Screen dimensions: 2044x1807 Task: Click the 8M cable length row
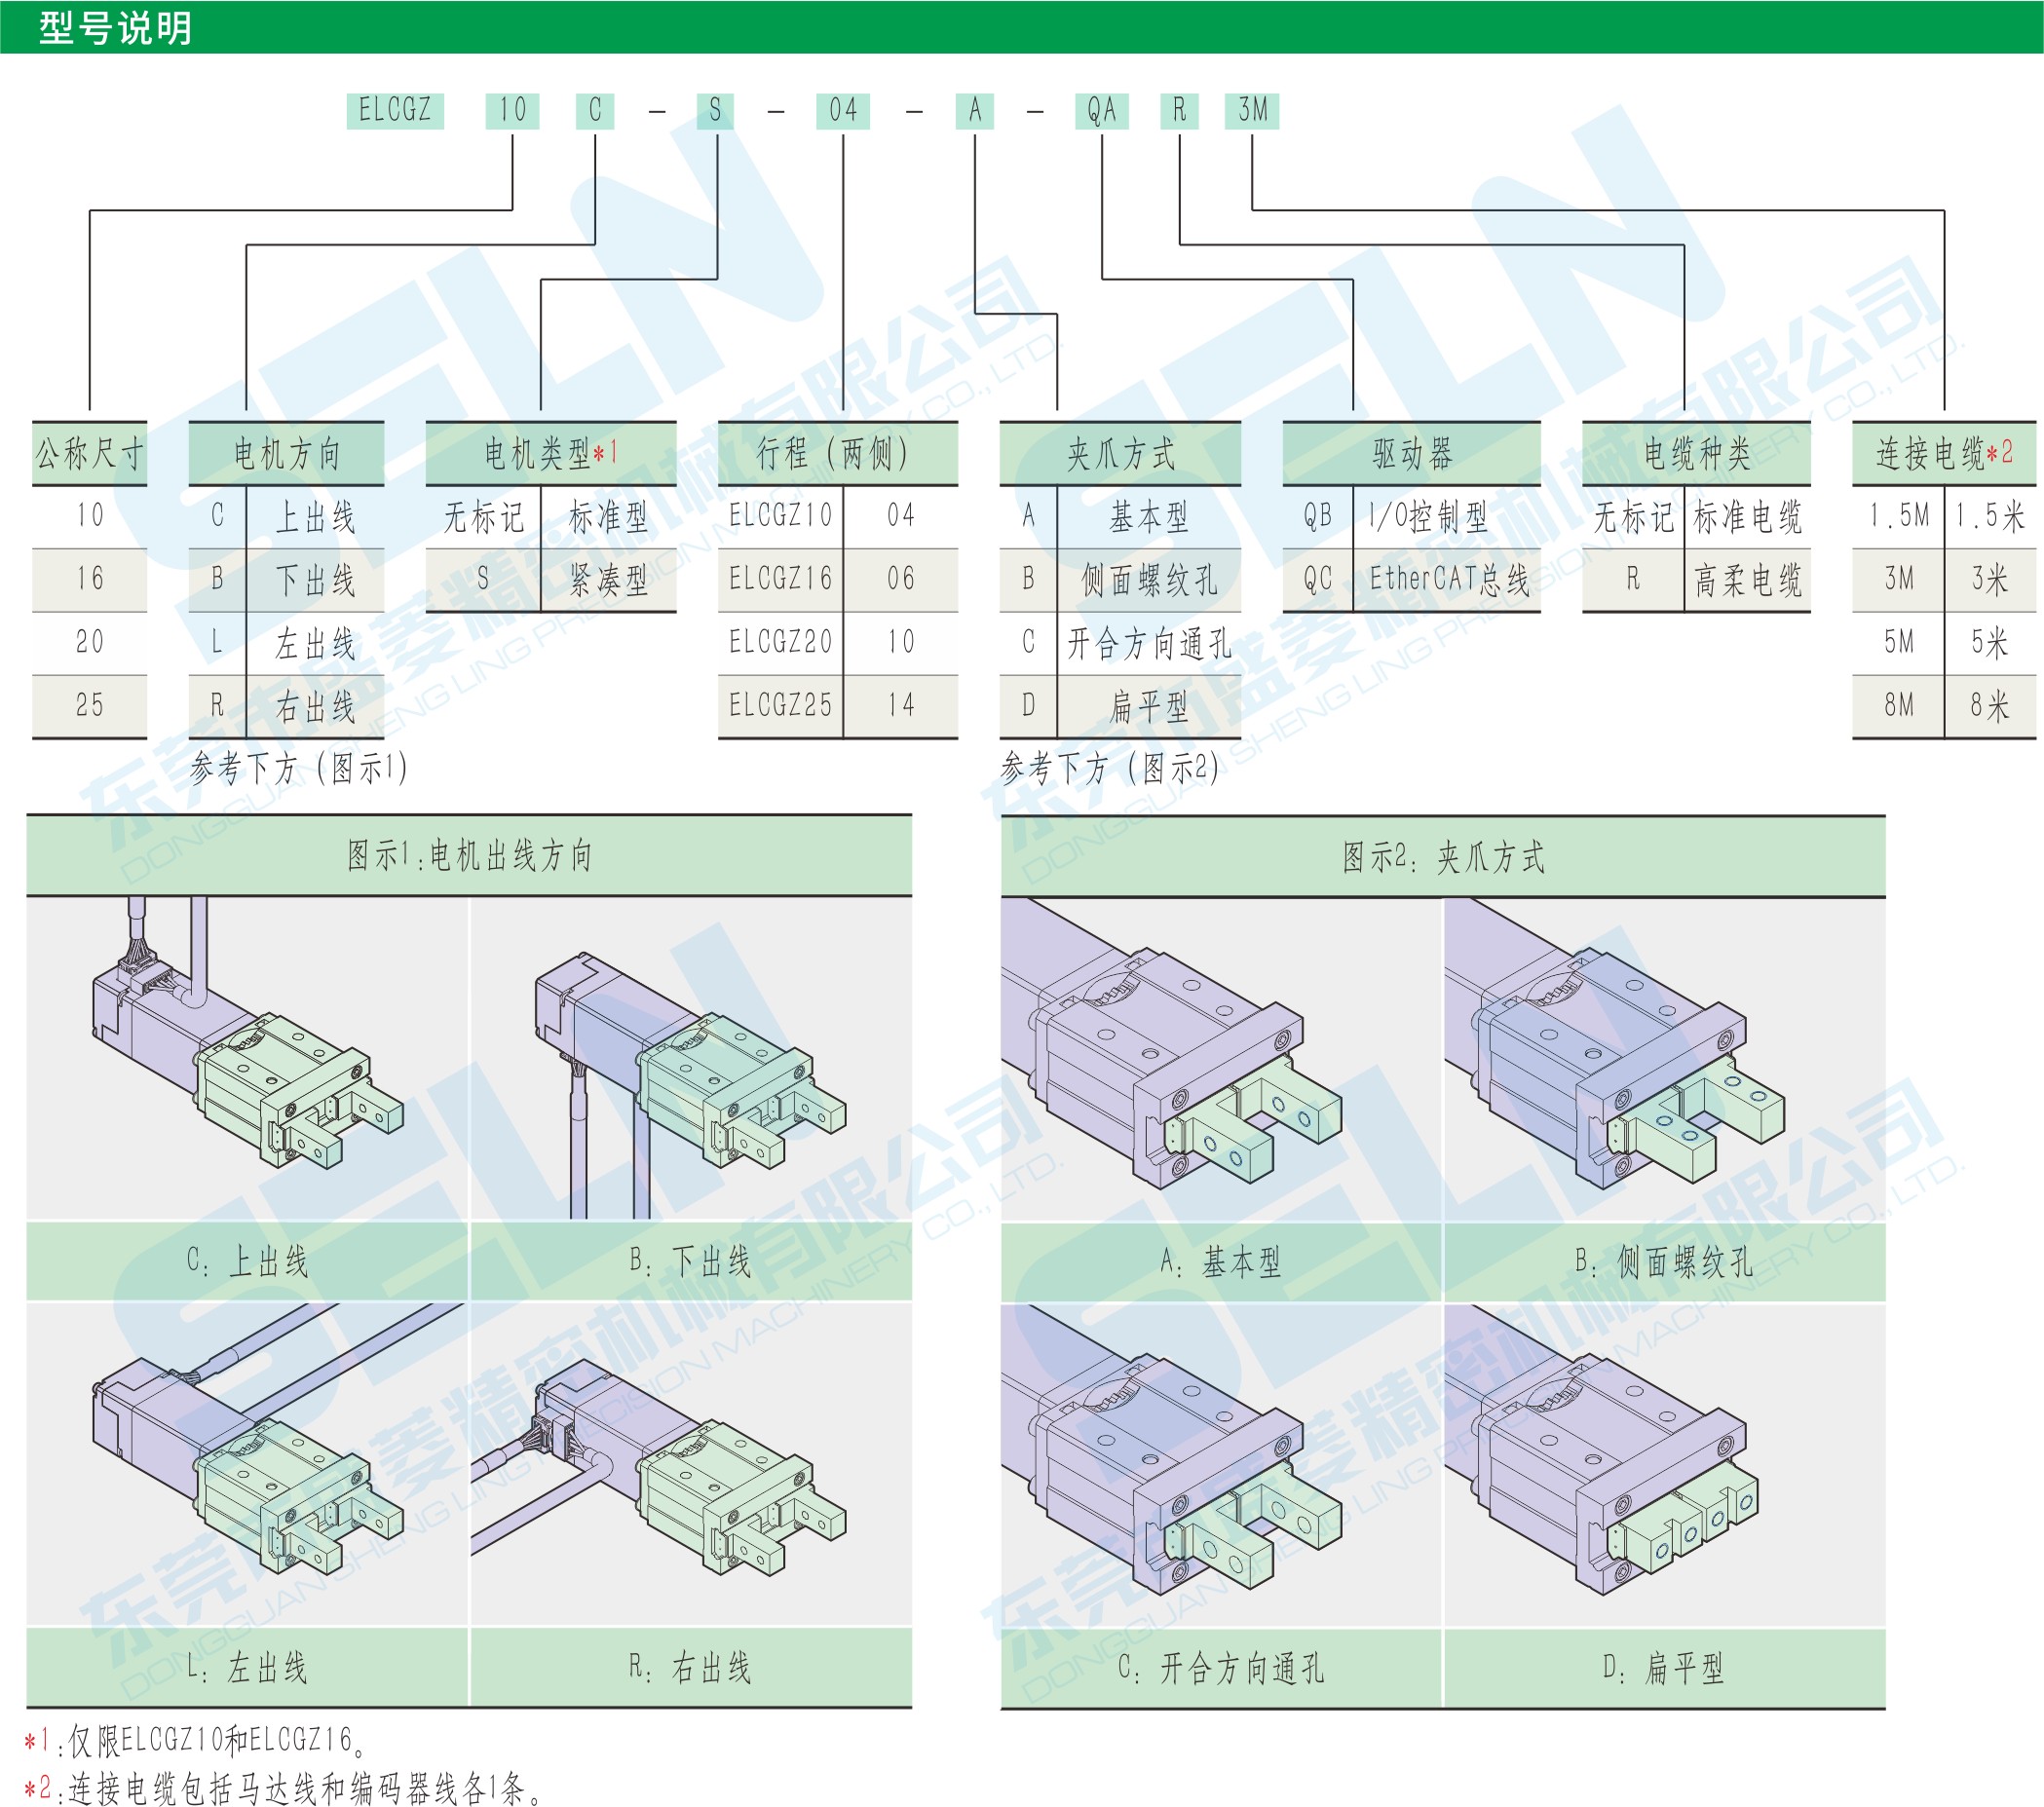[x=1898, y=705]
